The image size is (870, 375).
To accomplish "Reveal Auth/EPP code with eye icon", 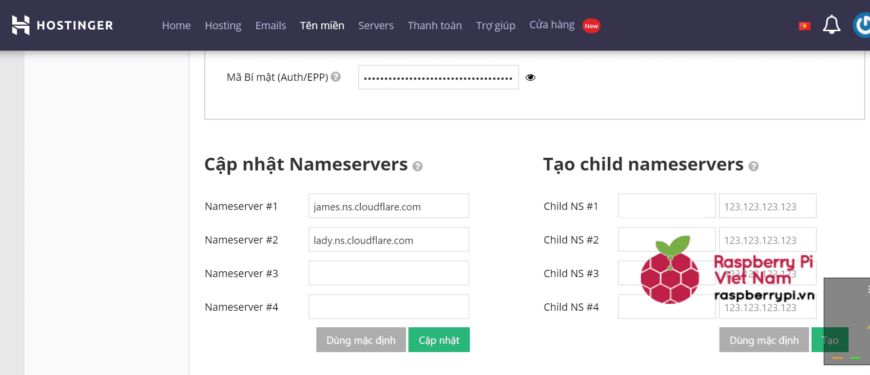I will 530,78.
